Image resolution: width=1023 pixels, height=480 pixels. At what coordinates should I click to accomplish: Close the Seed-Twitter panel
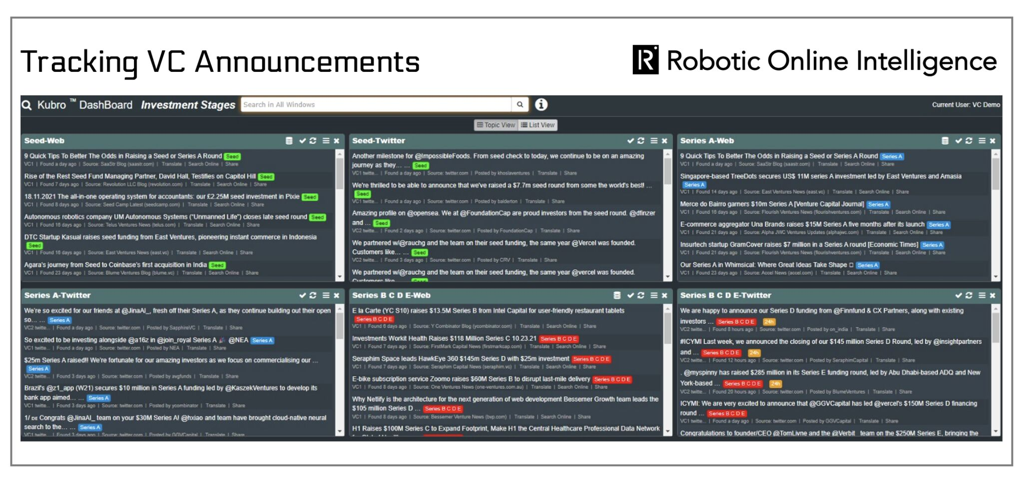click(665, 141)
